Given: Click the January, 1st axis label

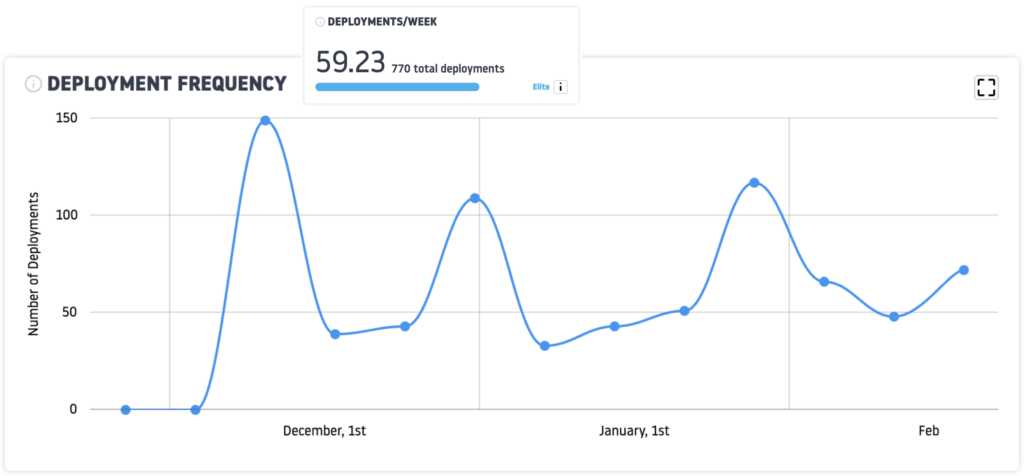Looking at the screenshot, I should 634,431.
